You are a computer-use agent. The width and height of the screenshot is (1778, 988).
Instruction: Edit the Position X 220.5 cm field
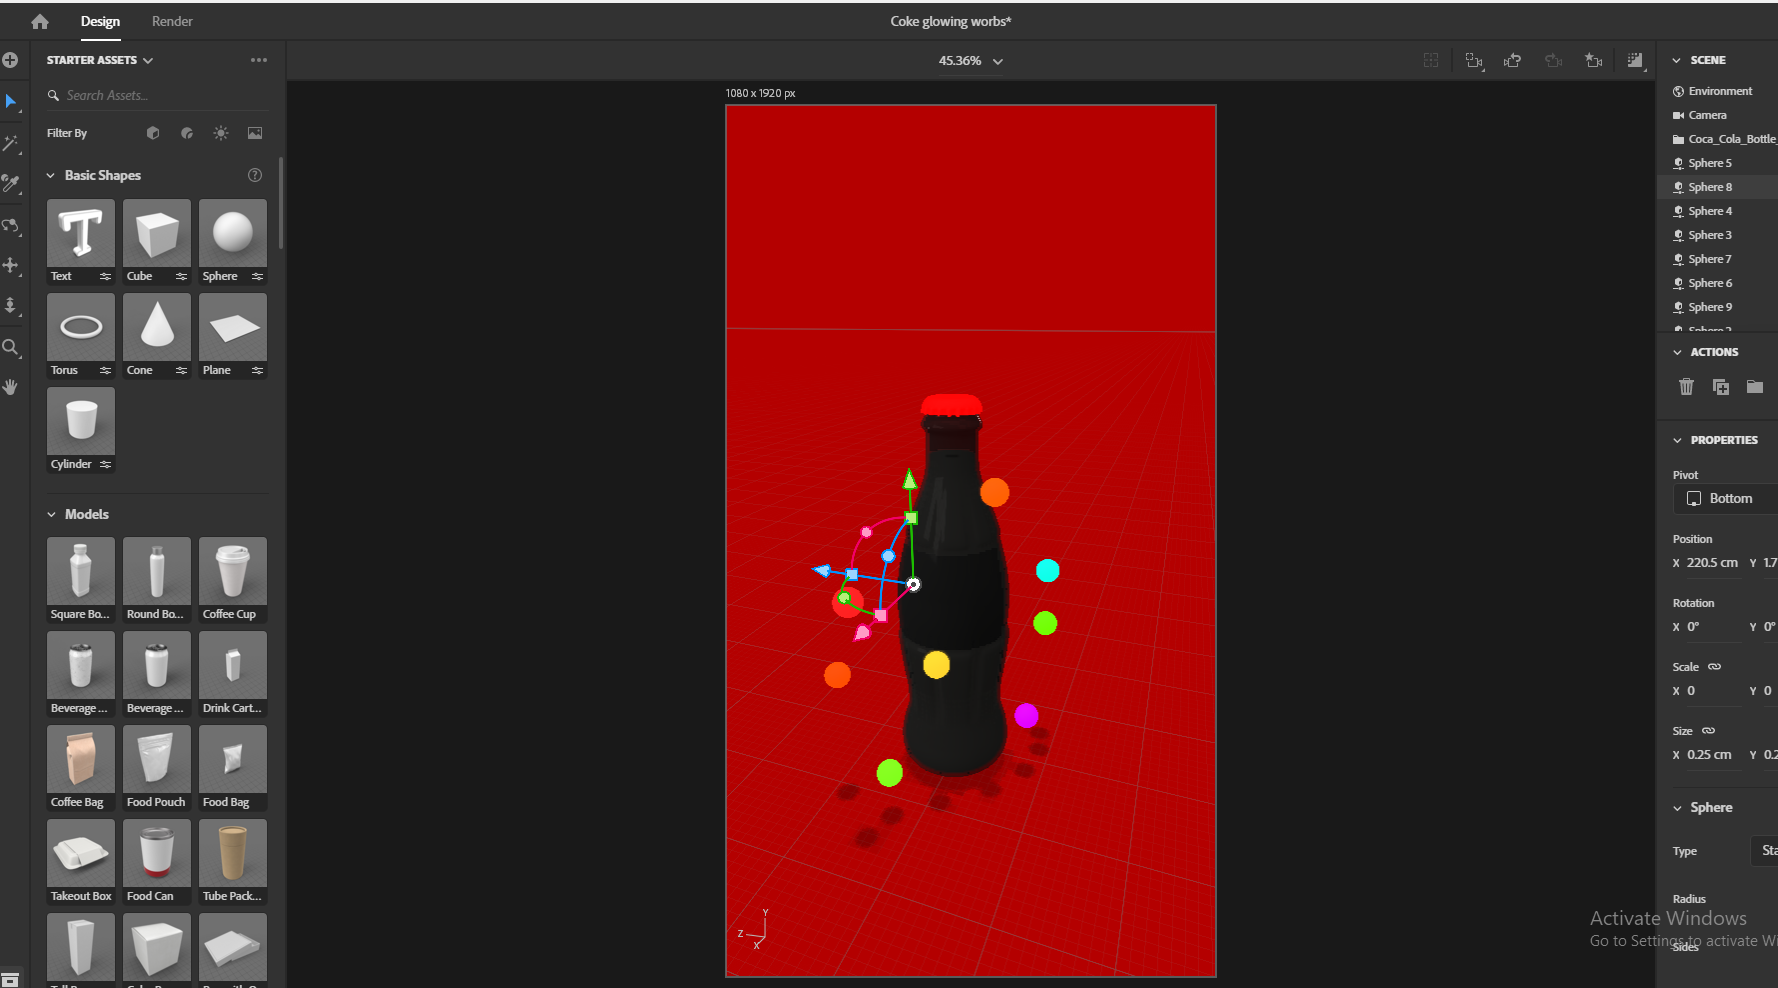pos(1712,563)
